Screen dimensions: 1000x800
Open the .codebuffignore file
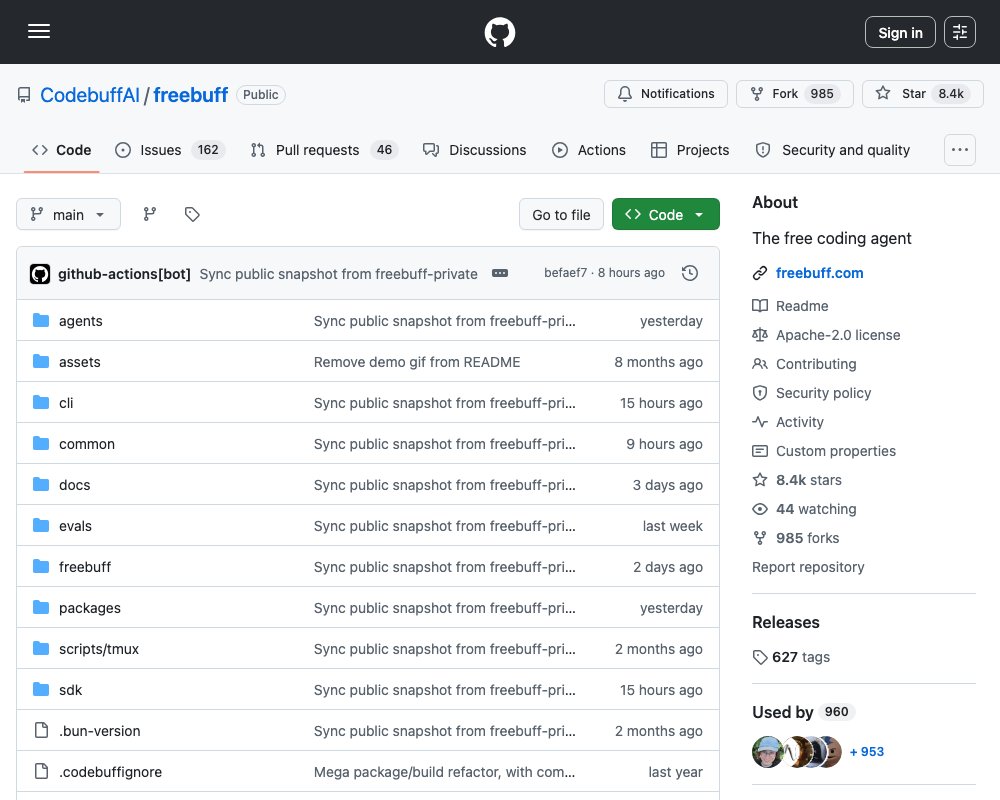point(110,772)
